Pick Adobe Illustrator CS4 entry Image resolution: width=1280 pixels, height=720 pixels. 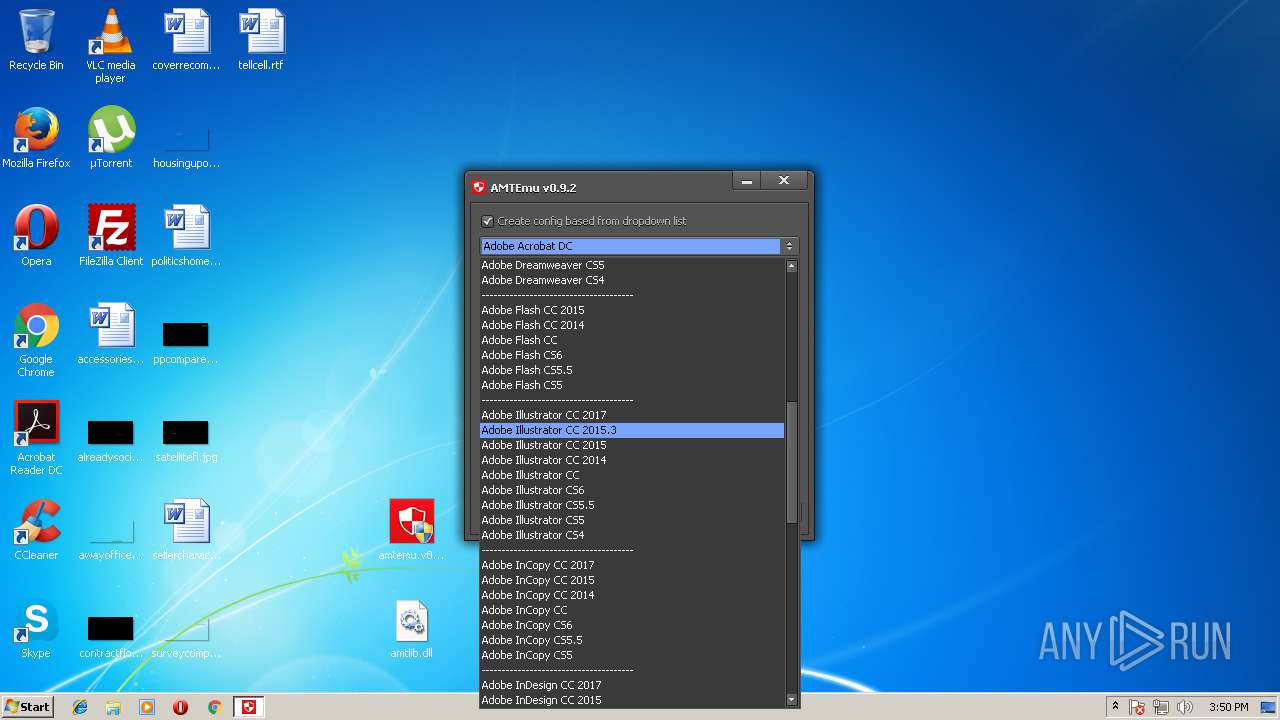[632, 535]
